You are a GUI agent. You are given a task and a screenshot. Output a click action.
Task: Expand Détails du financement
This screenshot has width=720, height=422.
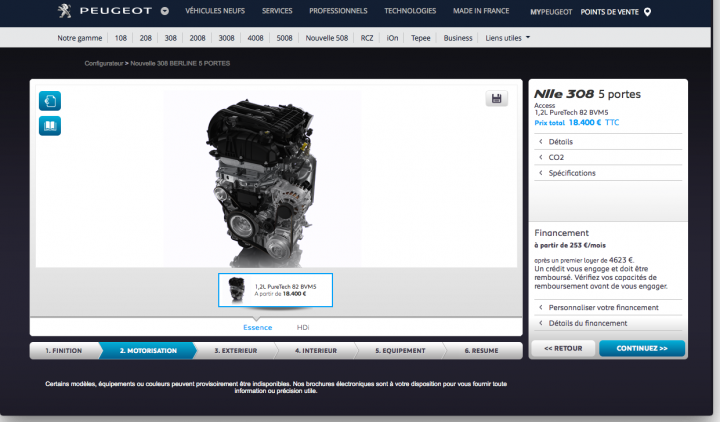pos(608,323)
